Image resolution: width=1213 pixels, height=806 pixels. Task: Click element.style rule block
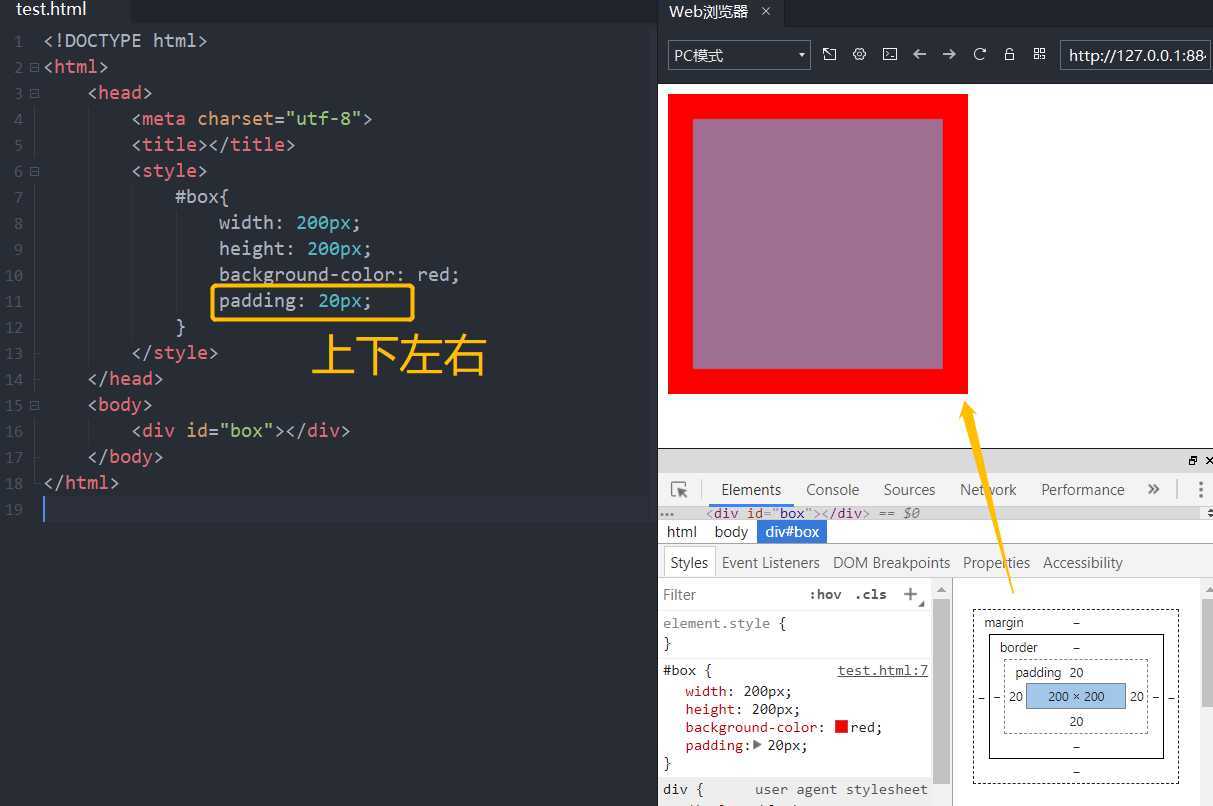[x=795, y=633]
